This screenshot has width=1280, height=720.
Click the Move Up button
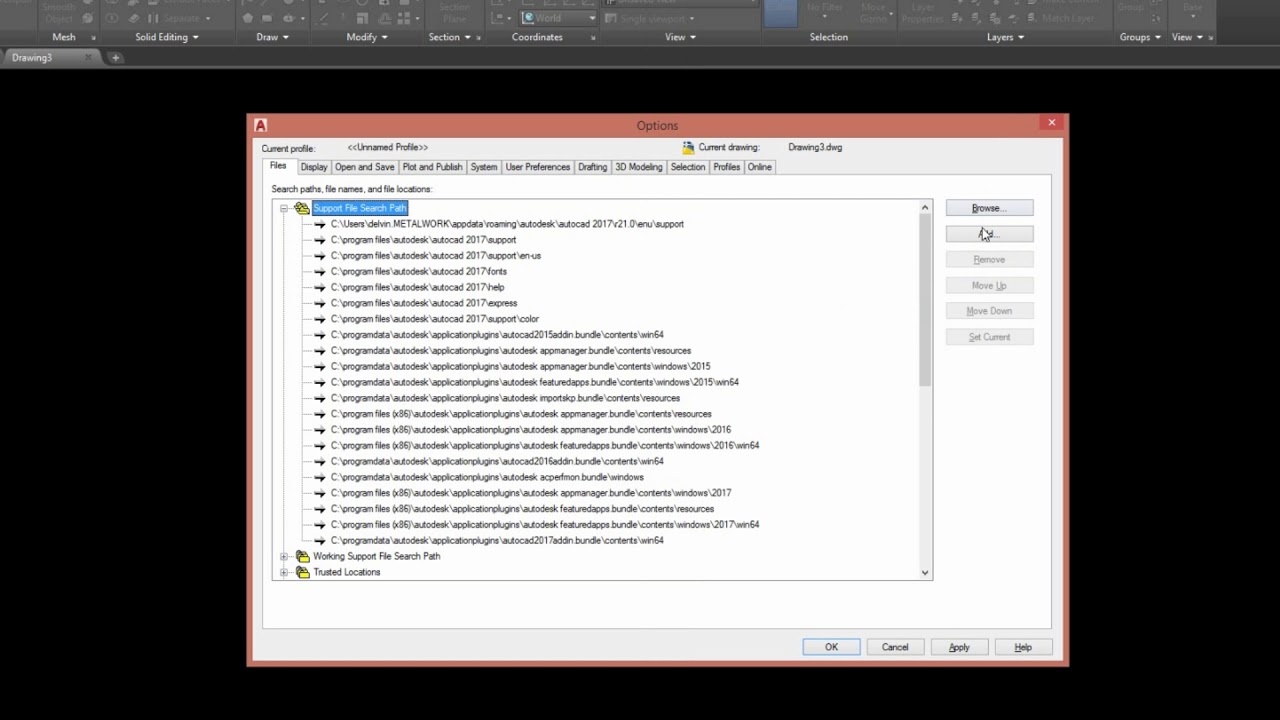pyautogui.click(x=989, y=286)
